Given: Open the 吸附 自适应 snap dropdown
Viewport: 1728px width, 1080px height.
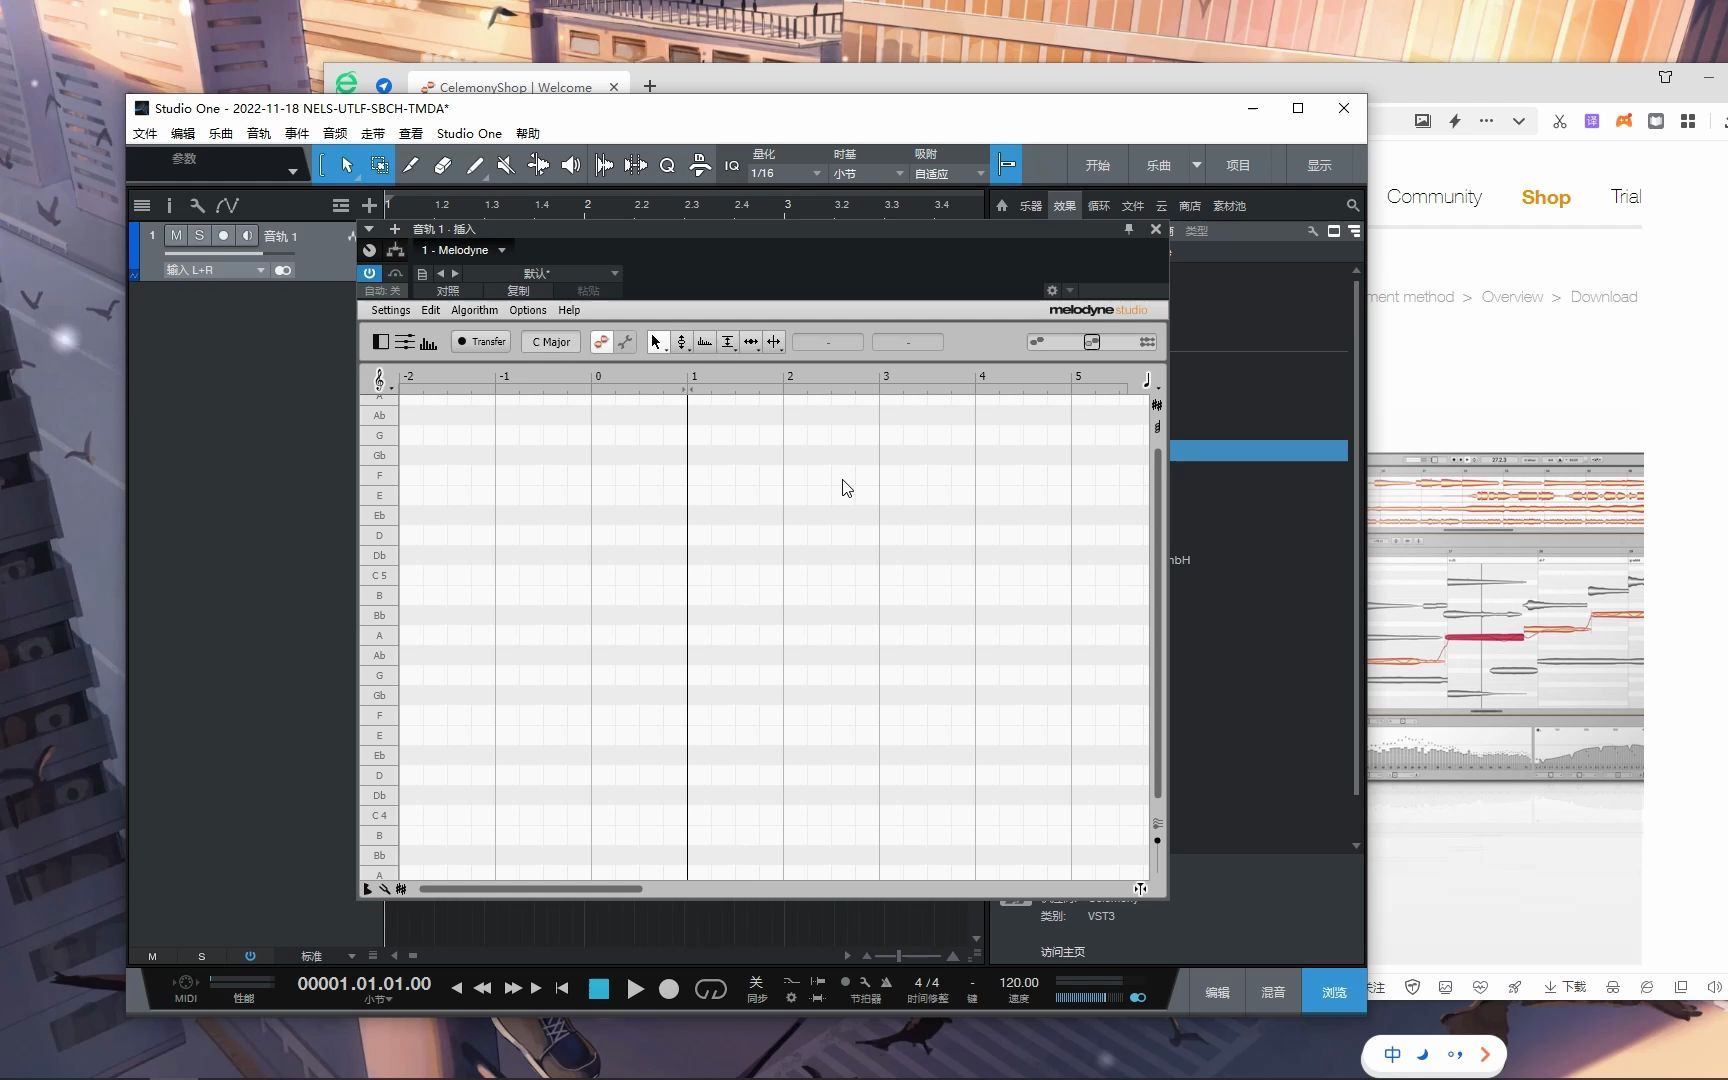Looking at the screenshot, I should point(949,173).
